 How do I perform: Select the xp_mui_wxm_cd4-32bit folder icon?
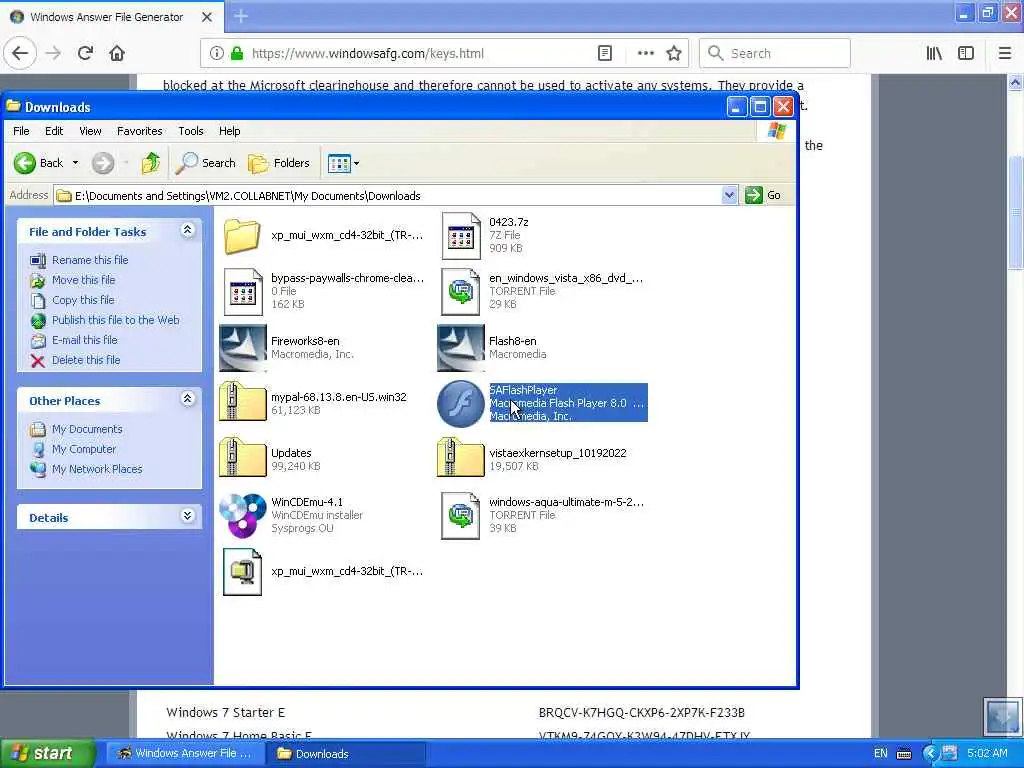click(x=242, y=236)
